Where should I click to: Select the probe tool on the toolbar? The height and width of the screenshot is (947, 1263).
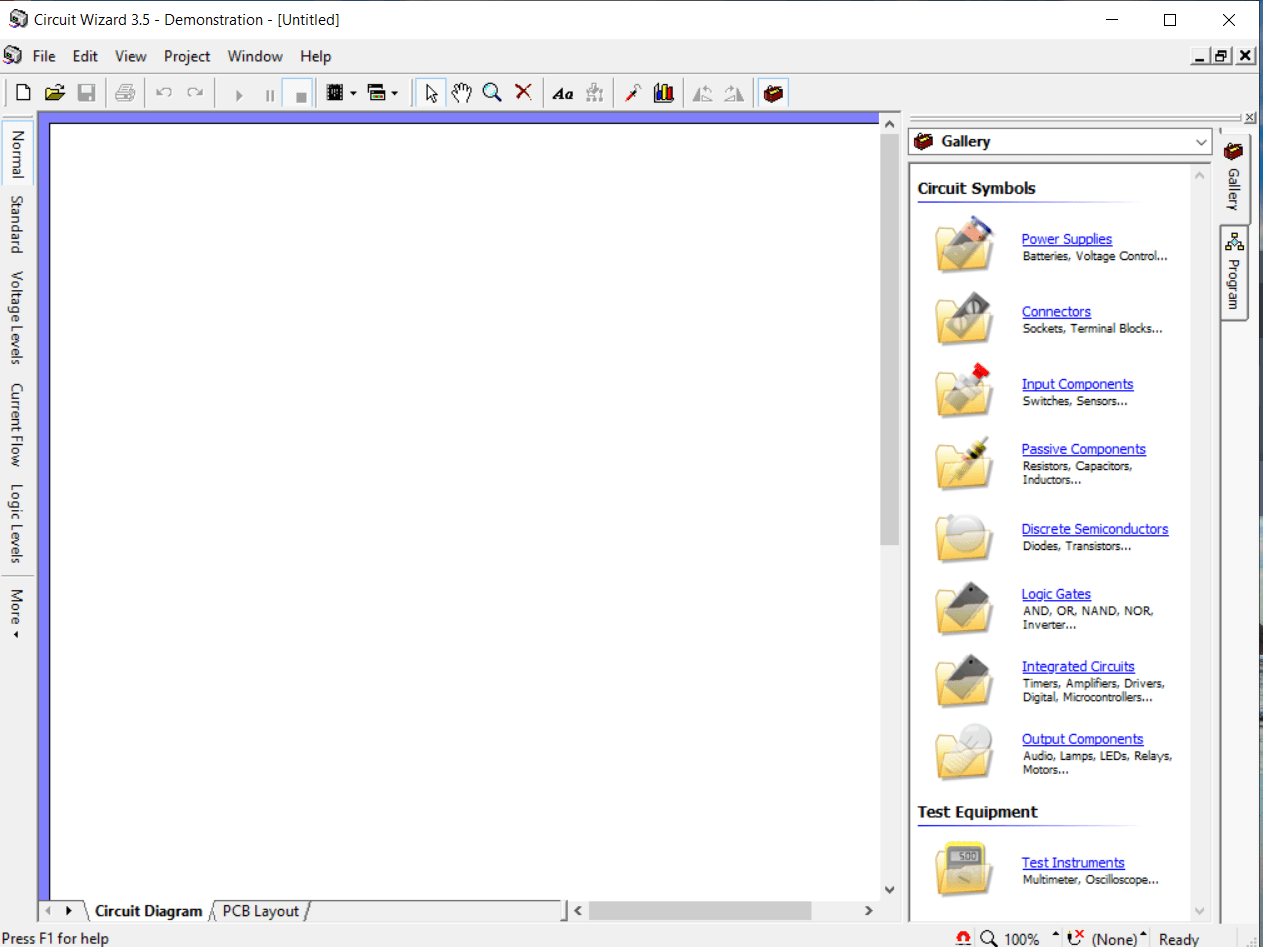632,92
